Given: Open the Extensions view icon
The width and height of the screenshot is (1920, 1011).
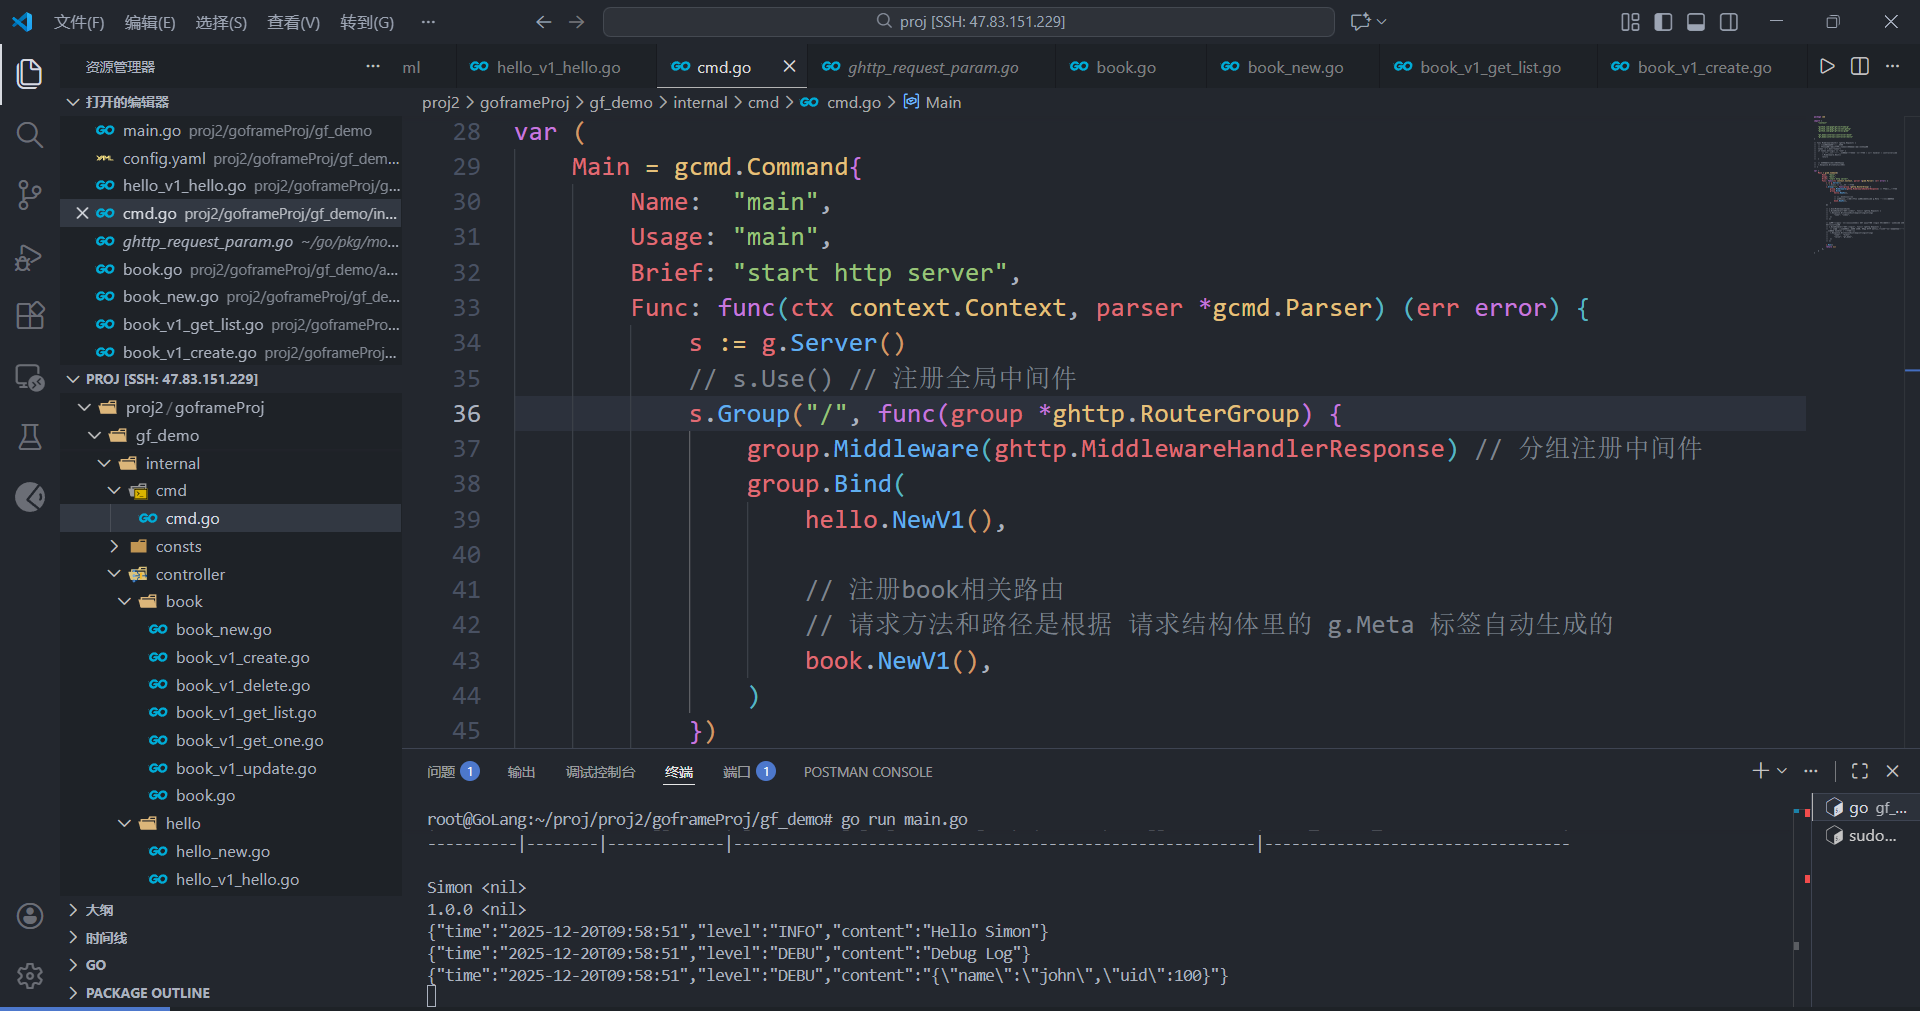Looking at the screenshot, I should [x=30, y=316].
